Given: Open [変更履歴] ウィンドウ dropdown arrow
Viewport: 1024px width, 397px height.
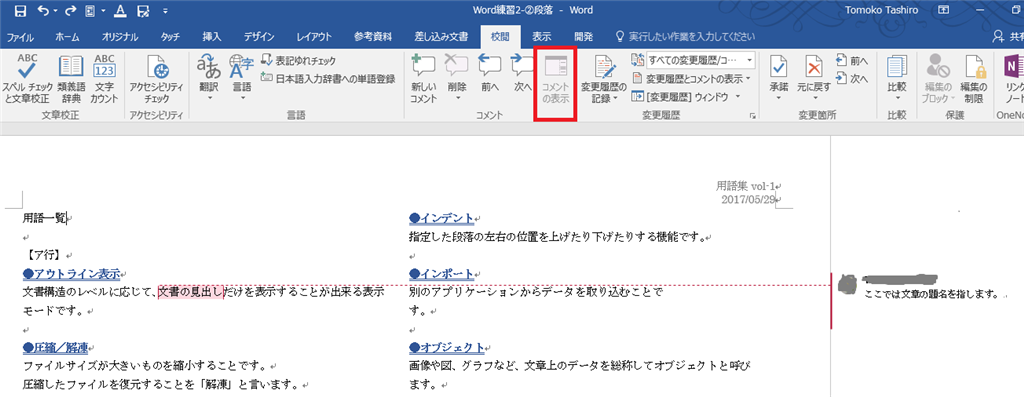Looking at the screenshot, I should pos(737,97).
